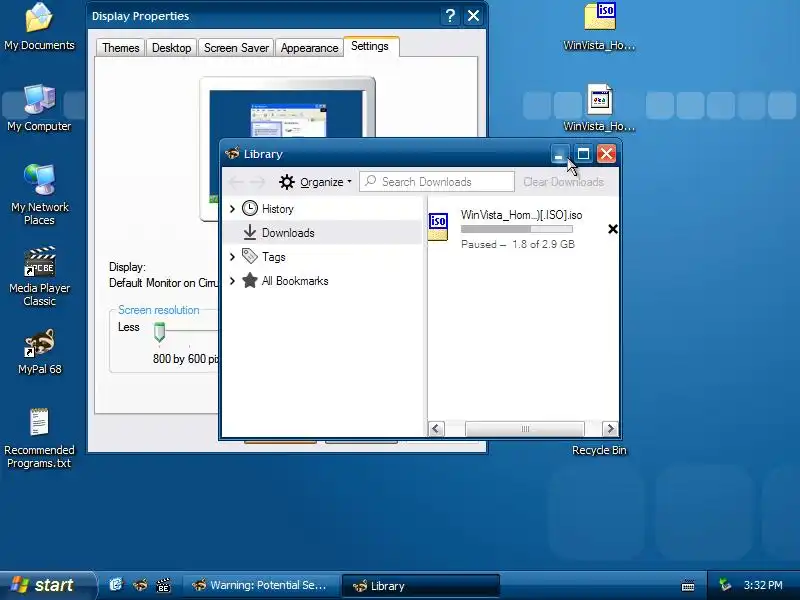Click the network tray icon near clock
The height and width of the screenshot is (600, 800).
click(724, 585)
